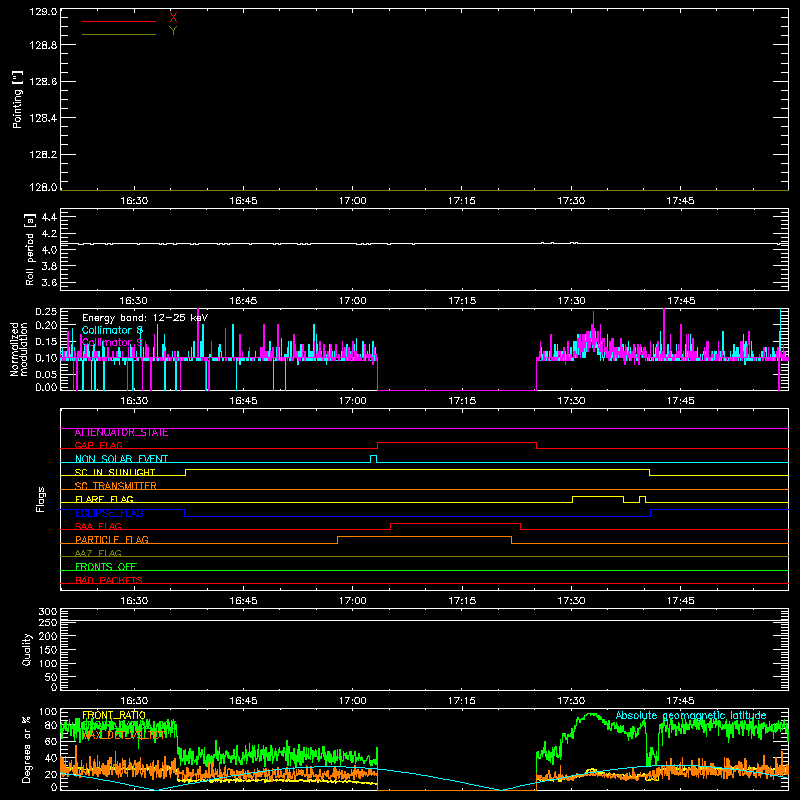Click the PARTICLE_FLAG label
800x800 pixels.
pos(112,540)
